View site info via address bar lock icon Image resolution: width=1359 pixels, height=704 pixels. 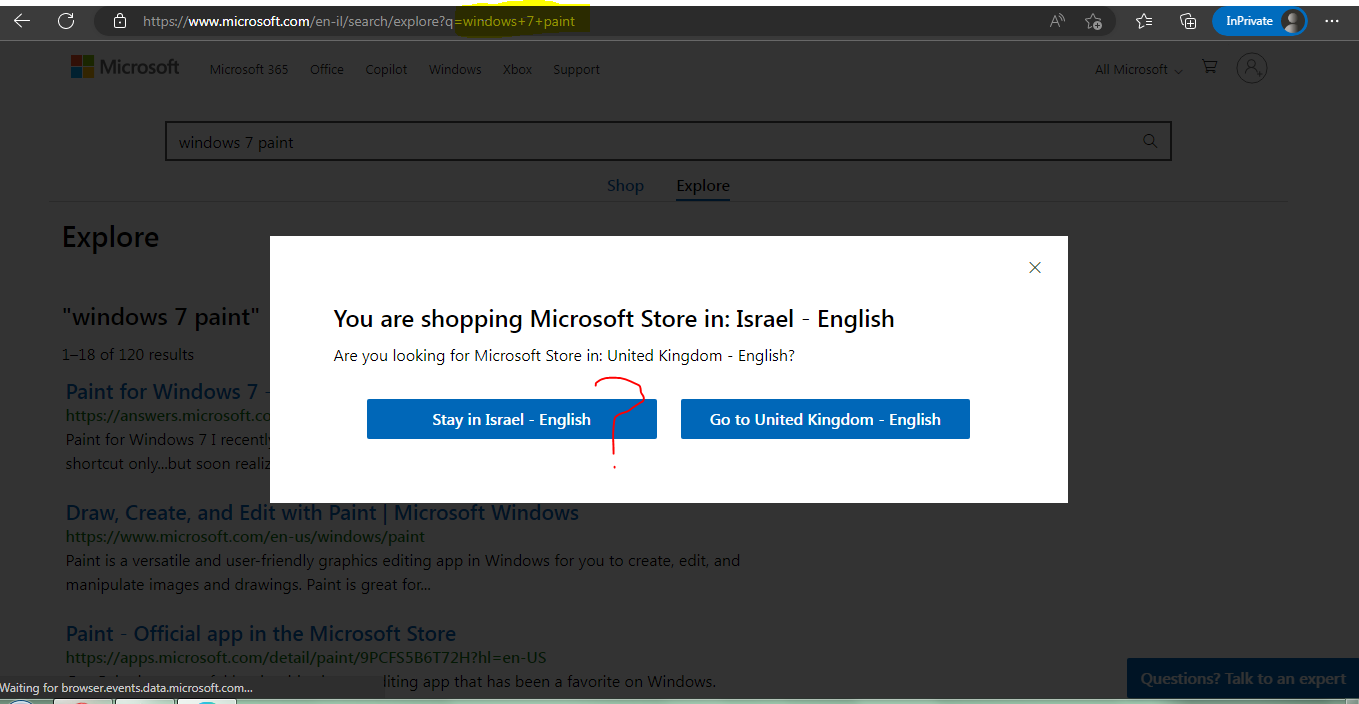(120, 21)
